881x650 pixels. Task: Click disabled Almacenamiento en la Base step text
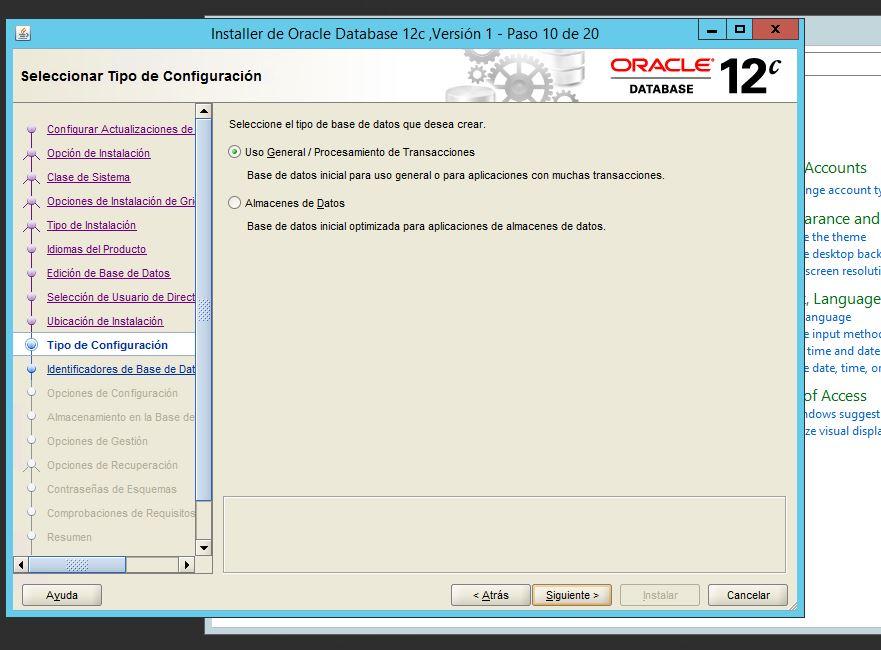pos(120,417)
